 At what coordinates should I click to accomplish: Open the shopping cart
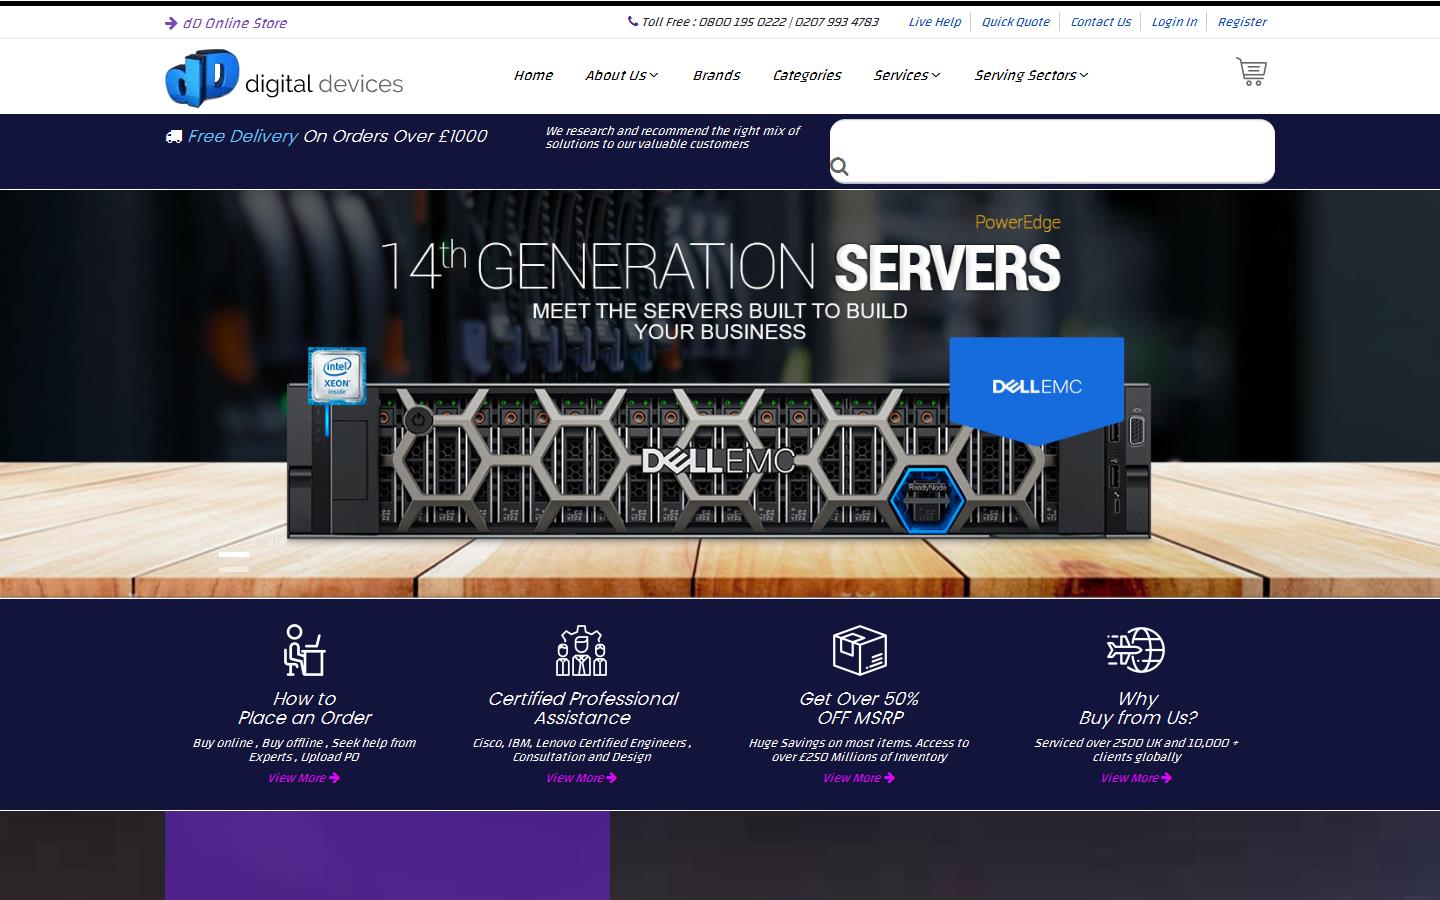point(1251,71)
